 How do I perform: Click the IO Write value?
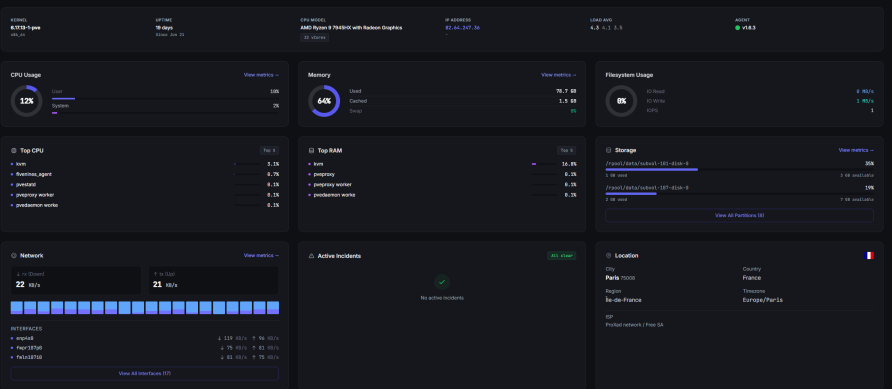865,101
